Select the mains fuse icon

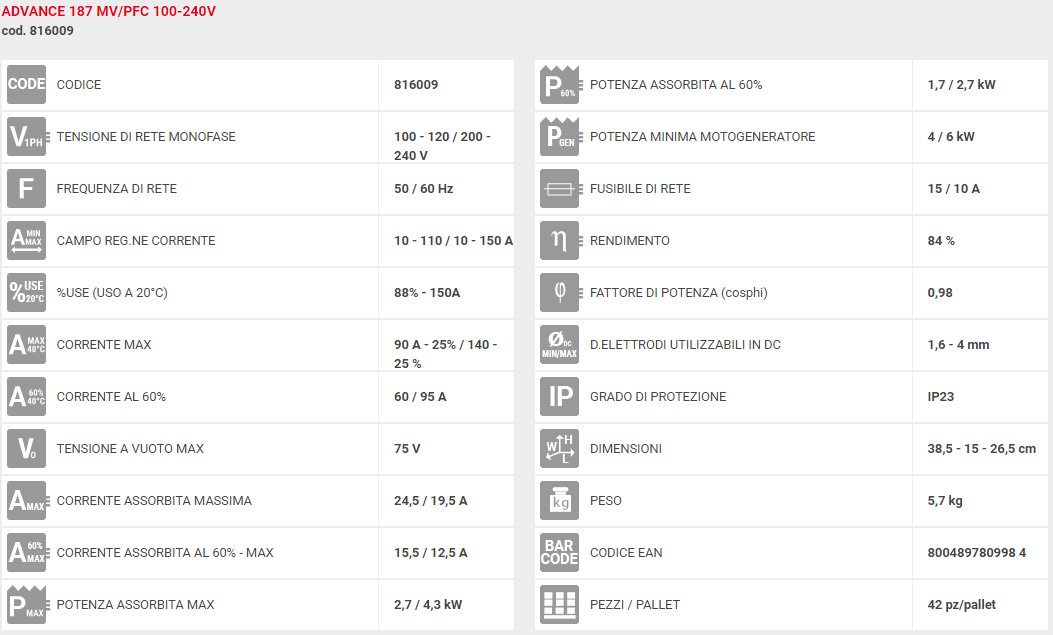coord(561,189)
